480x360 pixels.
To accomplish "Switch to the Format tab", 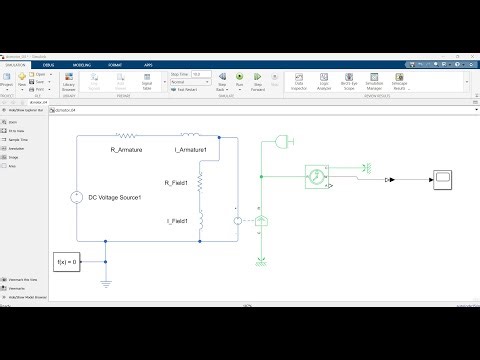I will 115,65.
